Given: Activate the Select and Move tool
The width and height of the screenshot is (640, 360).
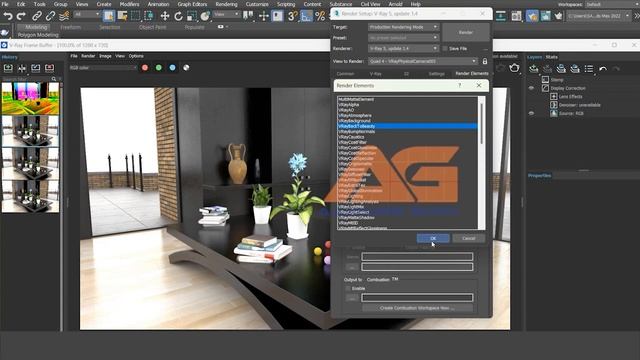Looking at the screenshot, I should pyautogui.click(x=165, y=16).
